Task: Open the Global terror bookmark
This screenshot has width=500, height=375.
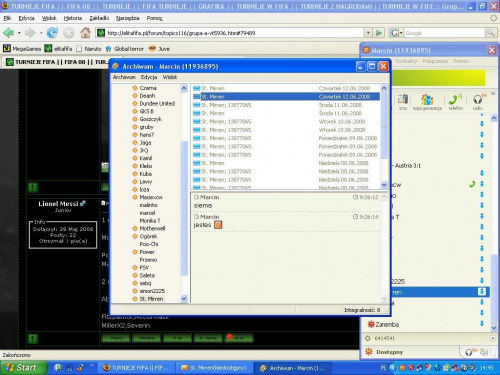Action: (x=124, y=49)
